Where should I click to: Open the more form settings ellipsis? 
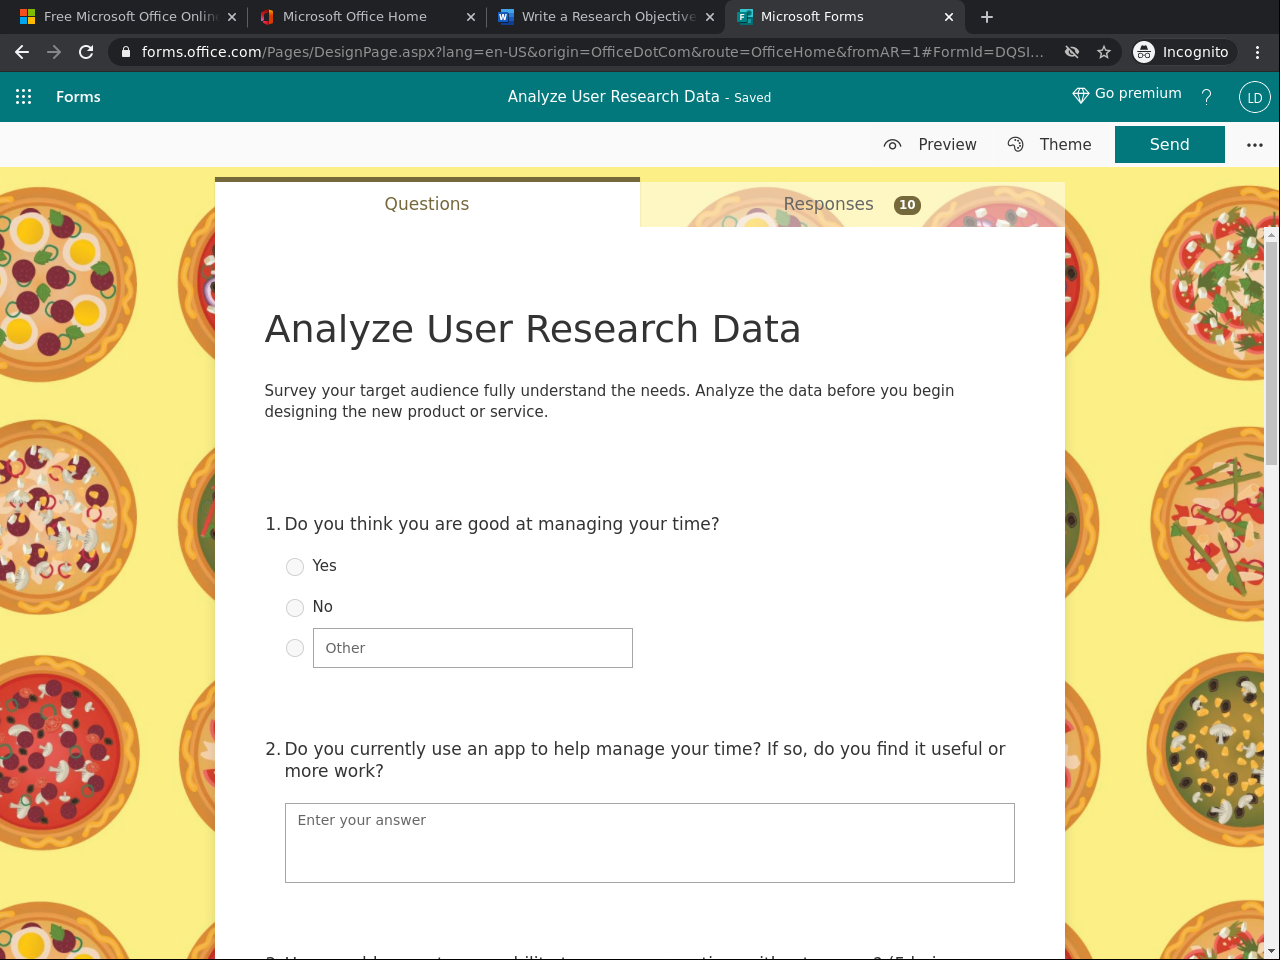[x=1255, y=145]
